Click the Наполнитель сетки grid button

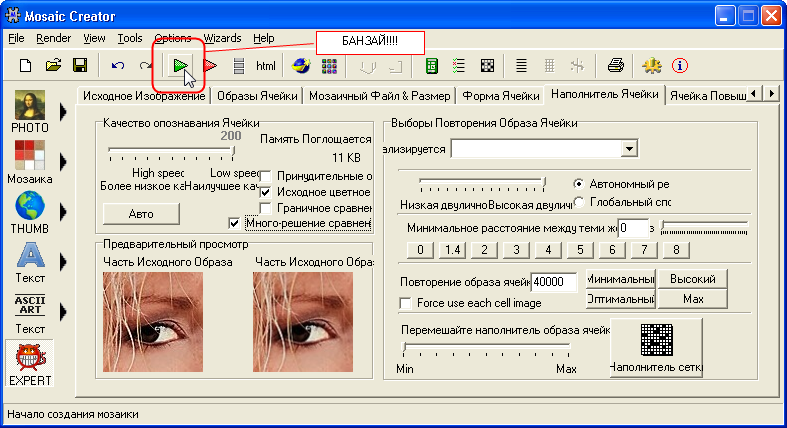[x=656, y=348]
